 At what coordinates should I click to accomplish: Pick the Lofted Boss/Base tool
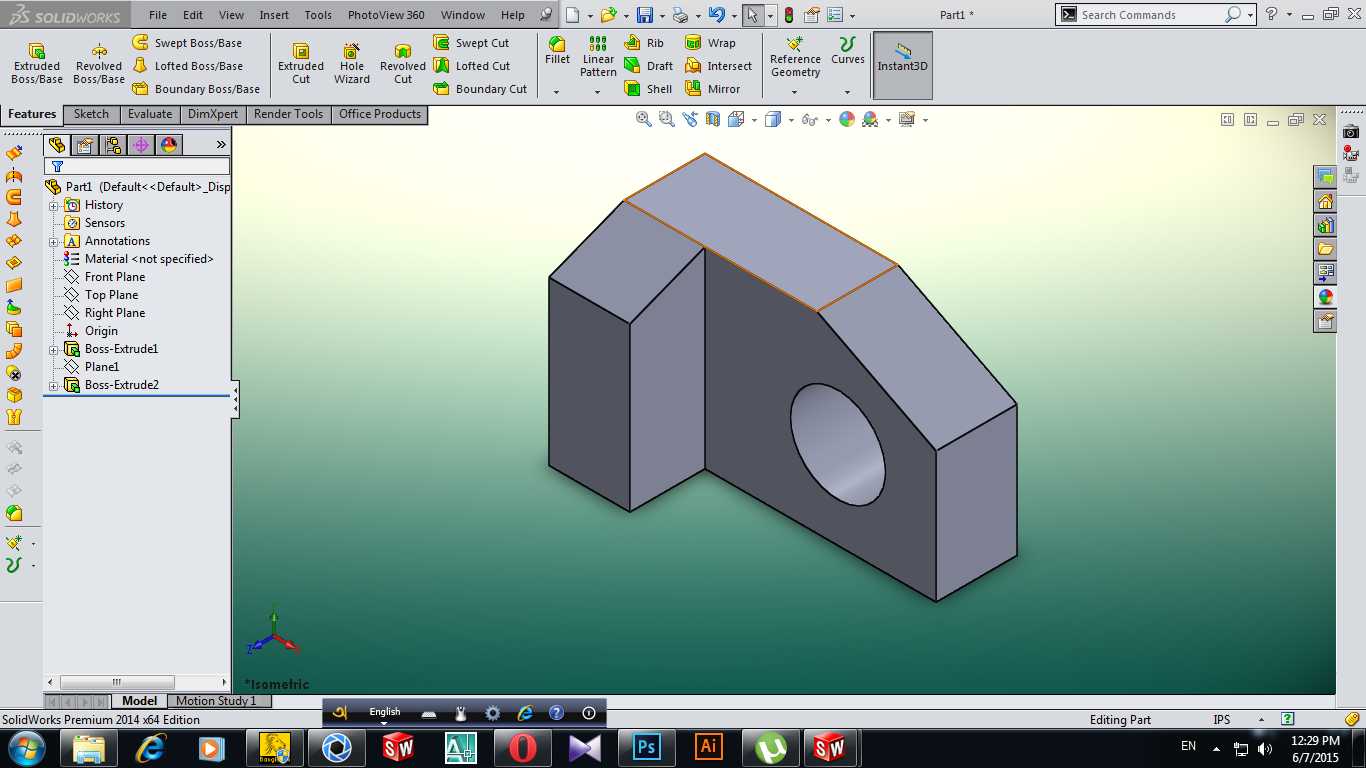(187, 66)
